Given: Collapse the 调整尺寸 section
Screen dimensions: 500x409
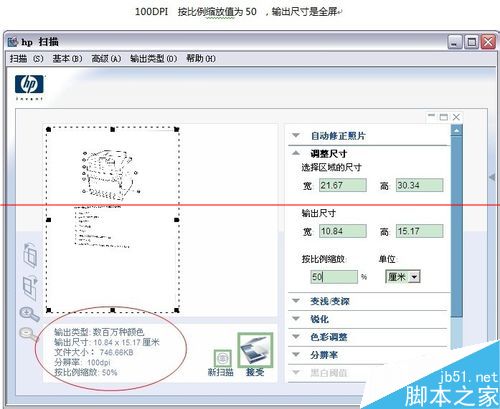Looking at the screenshot, I should coord(296,153).
